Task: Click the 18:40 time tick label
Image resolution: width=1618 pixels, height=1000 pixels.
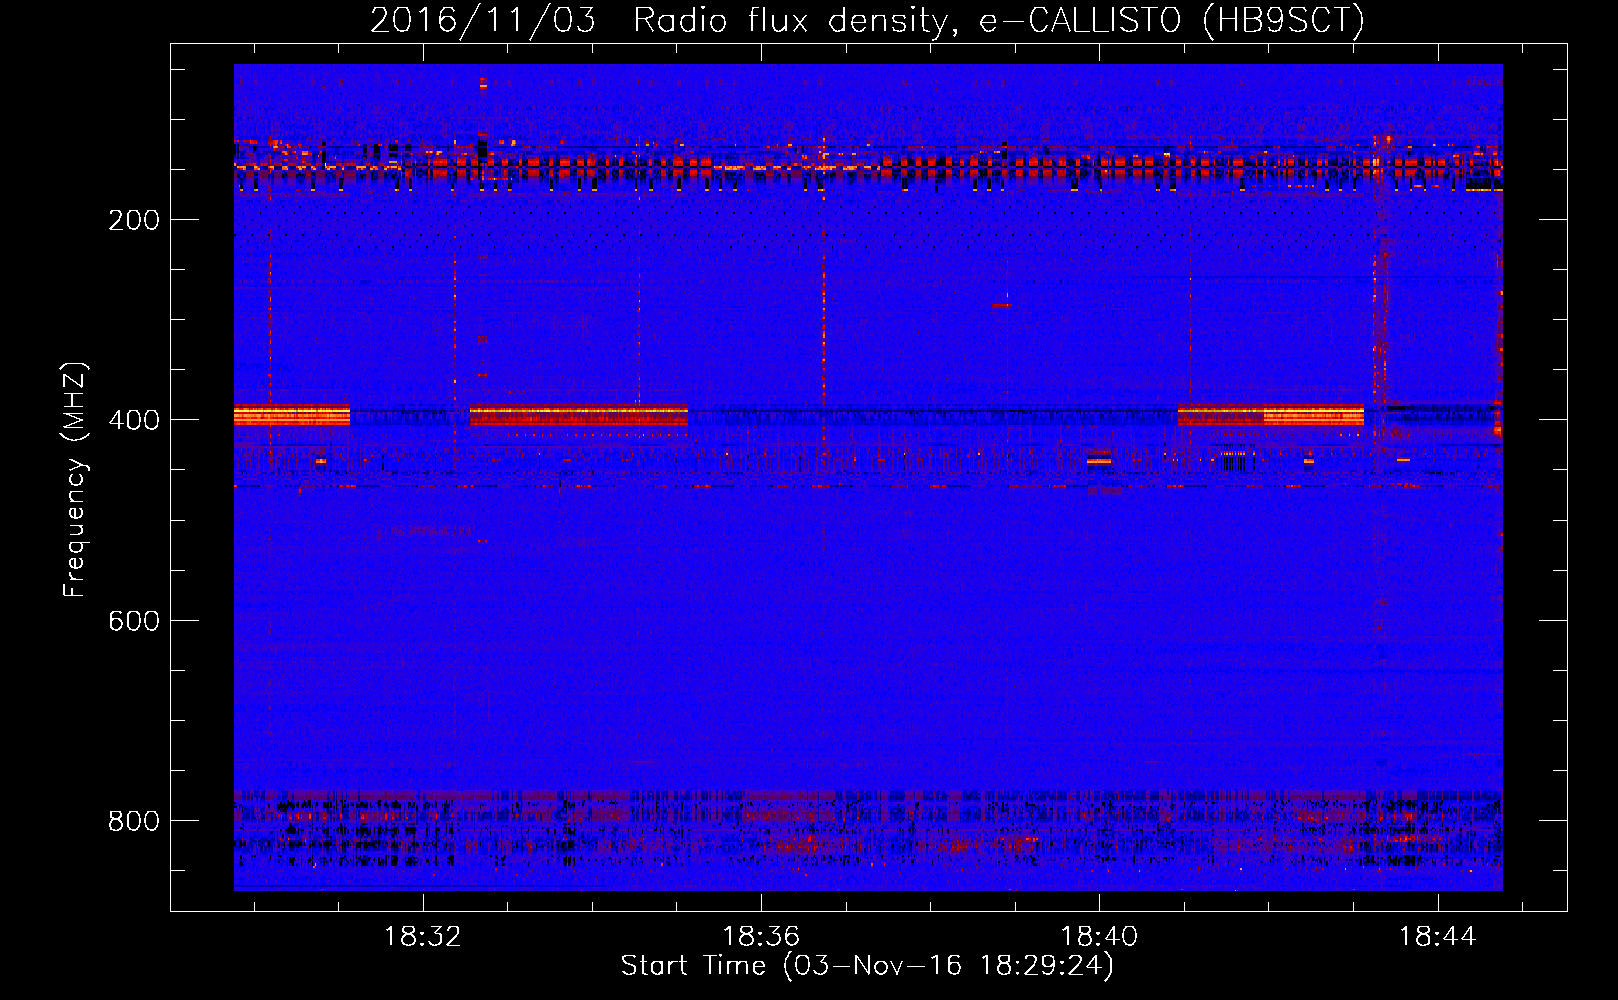Action: [1099, 937]
